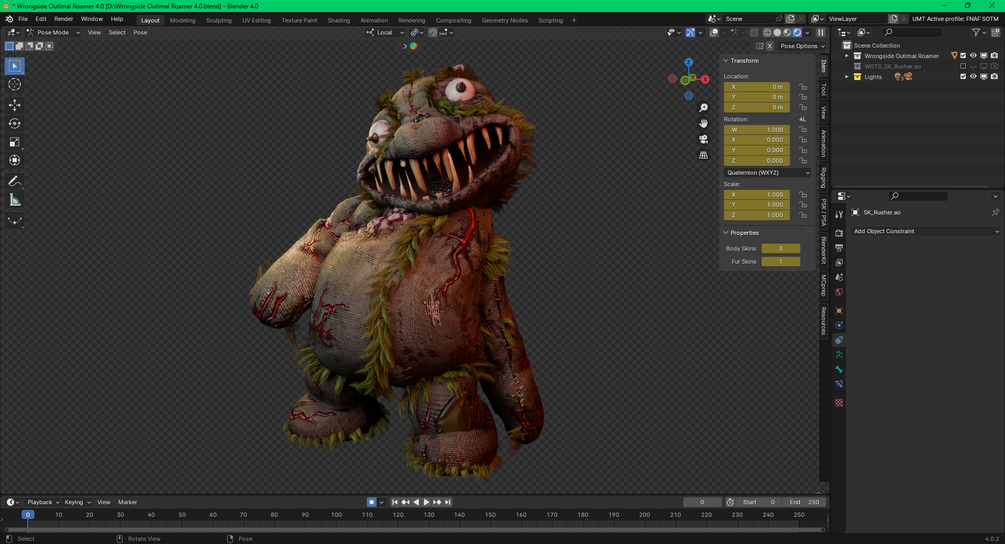
Task: Click the Body Skins value slider
Action: pyautogui.click(x=780, y=248)
